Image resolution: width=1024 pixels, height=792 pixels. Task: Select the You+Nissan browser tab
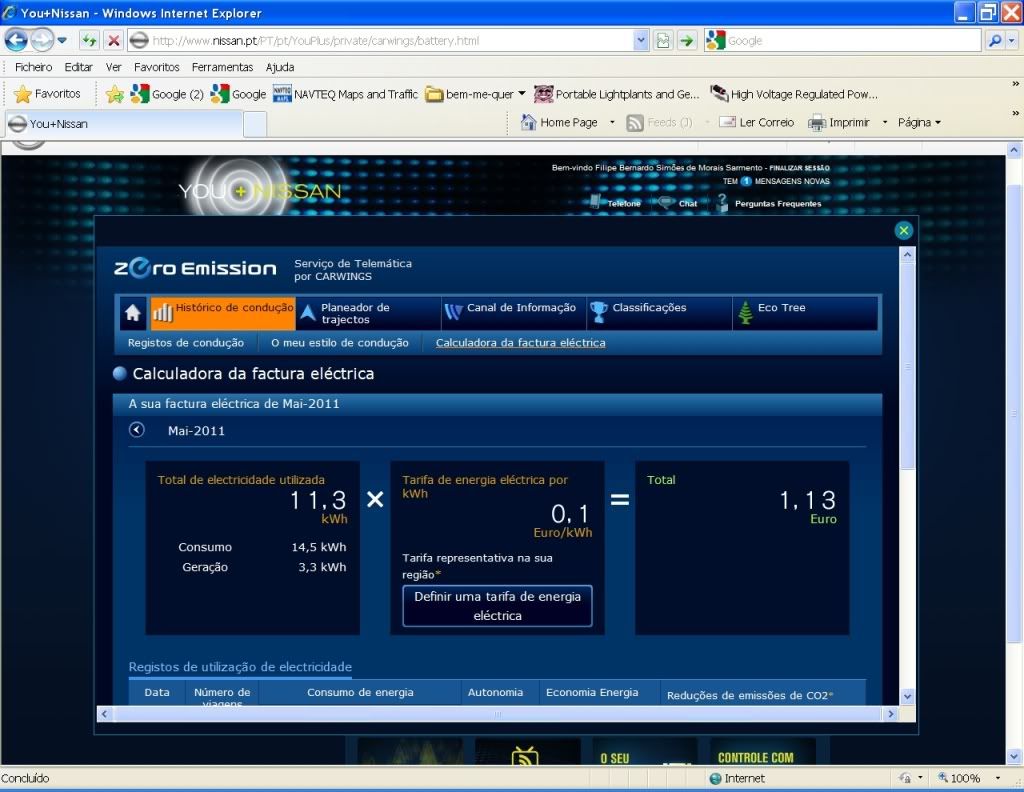[124, 123]
